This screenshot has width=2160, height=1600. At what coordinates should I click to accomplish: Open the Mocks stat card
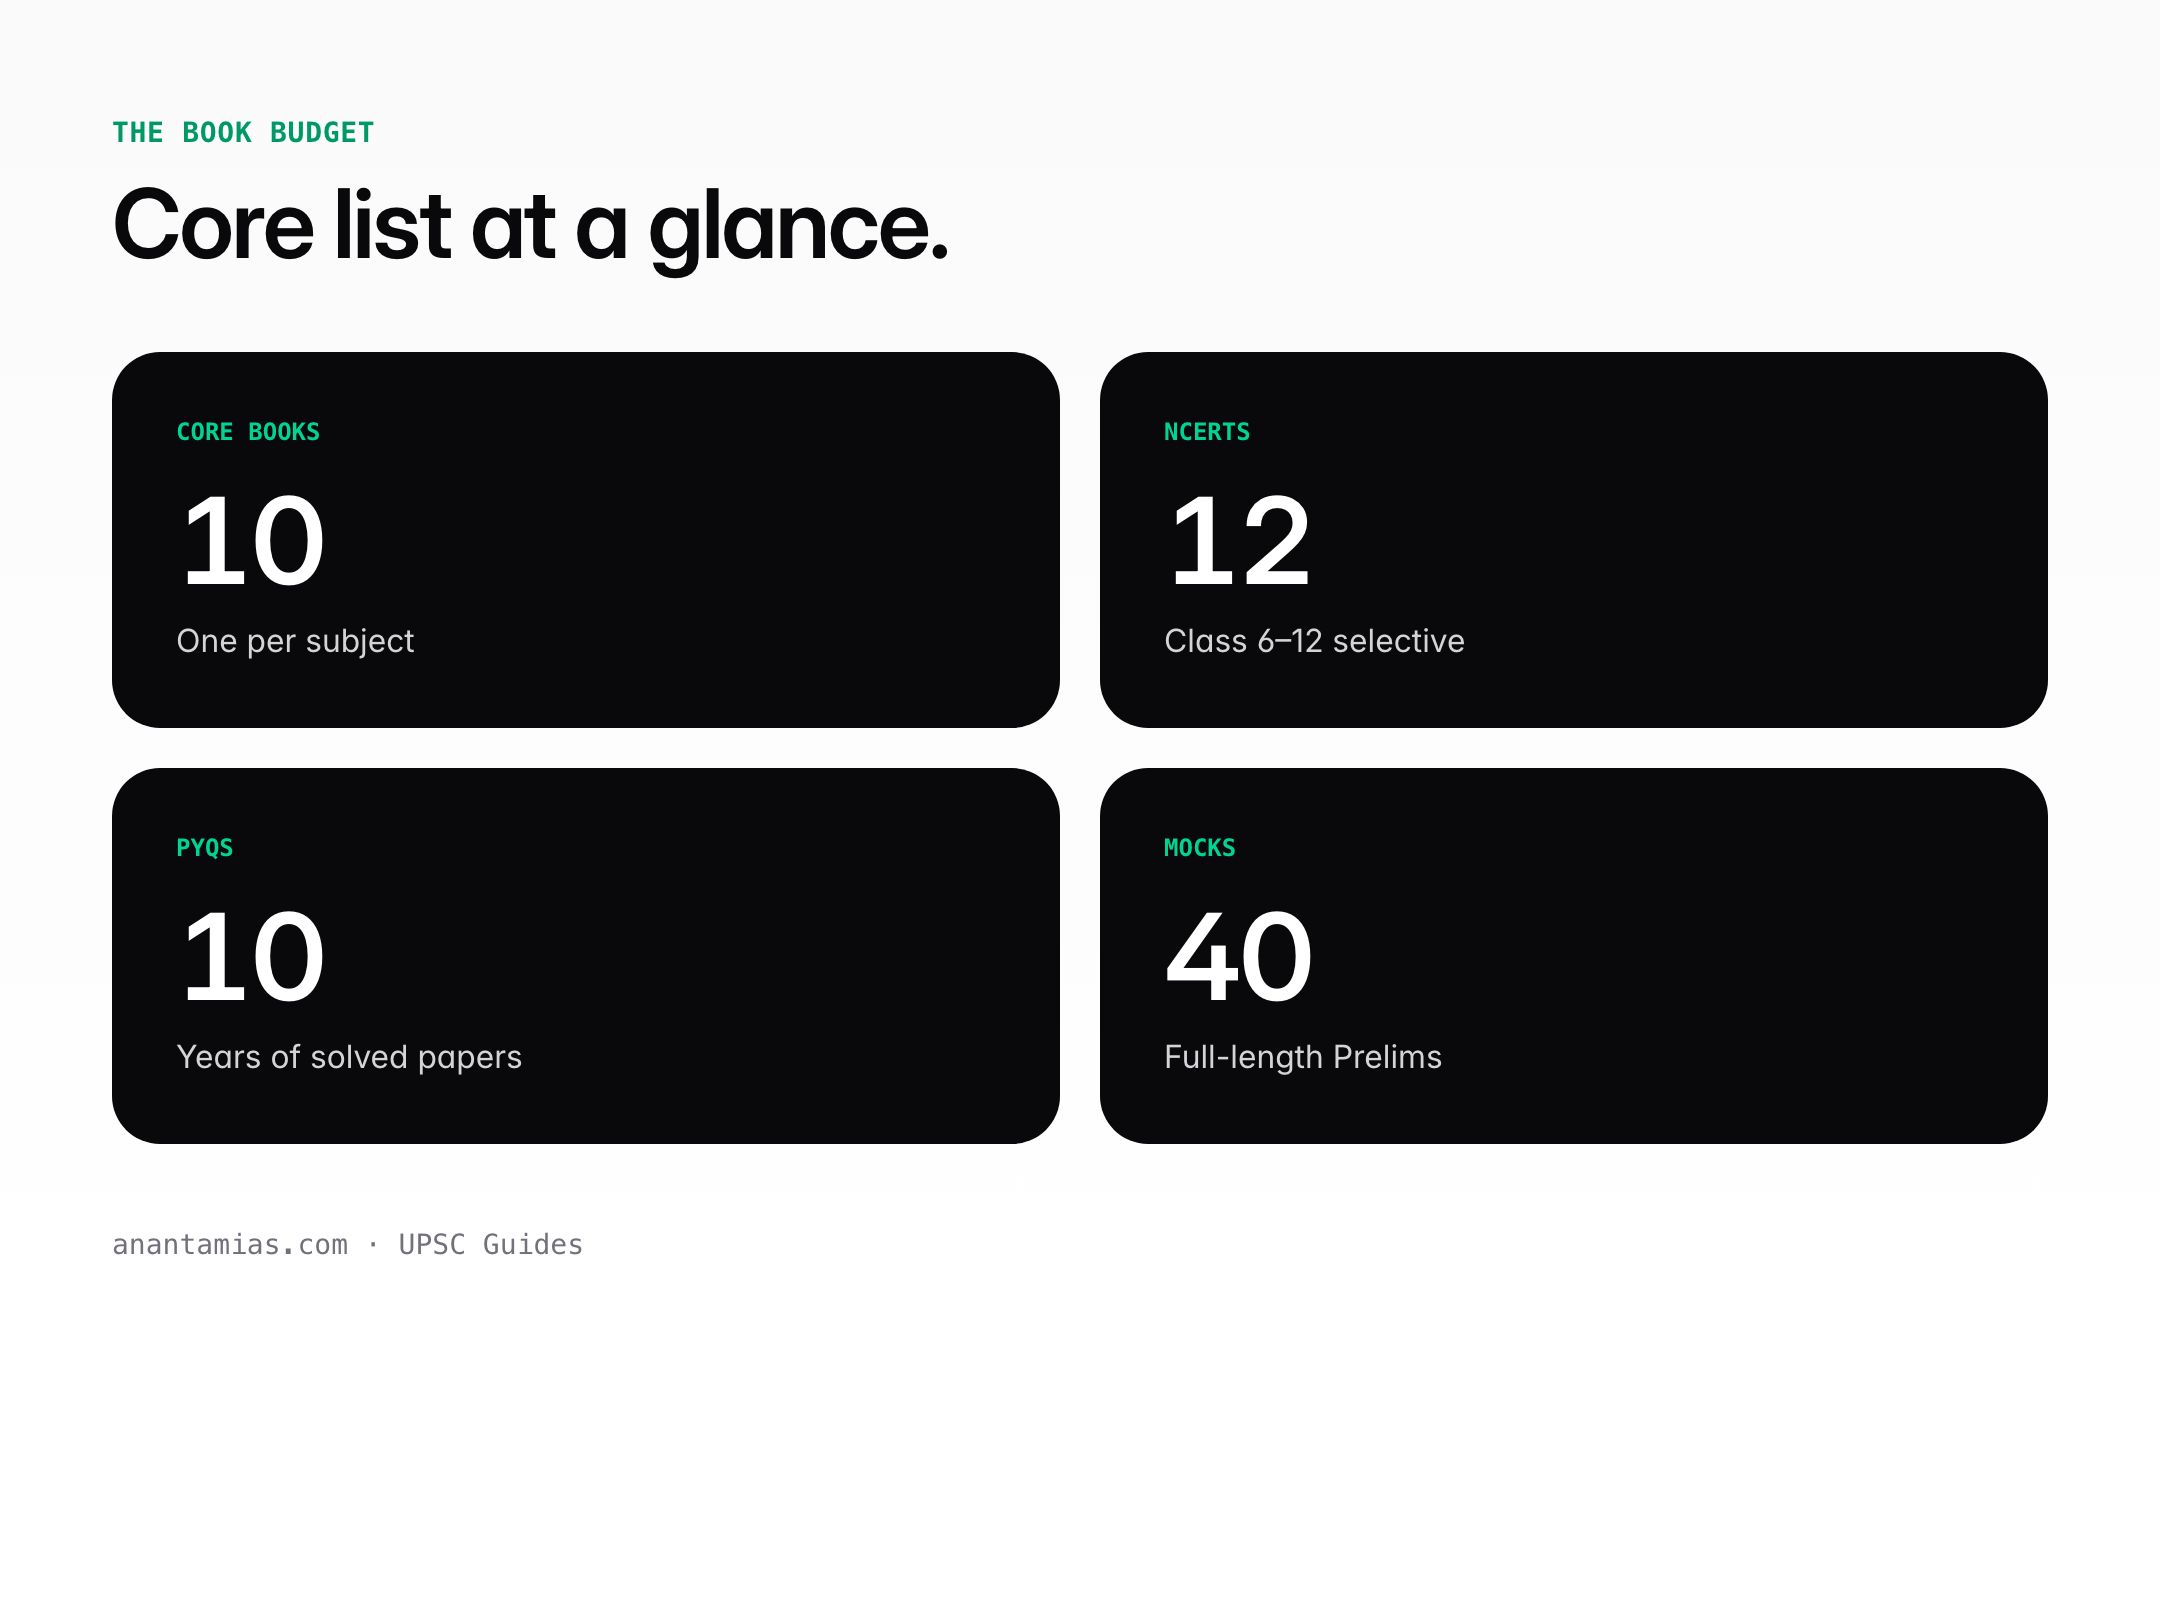point(1574,956)
